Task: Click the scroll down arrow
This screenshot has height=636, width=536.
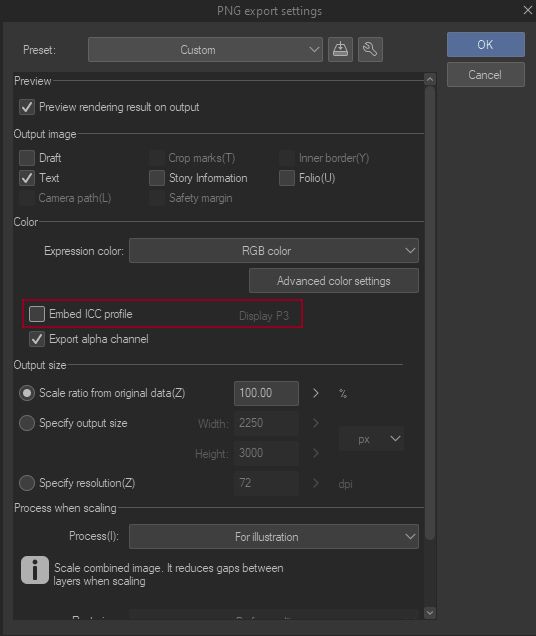Action: coord(430,612)
